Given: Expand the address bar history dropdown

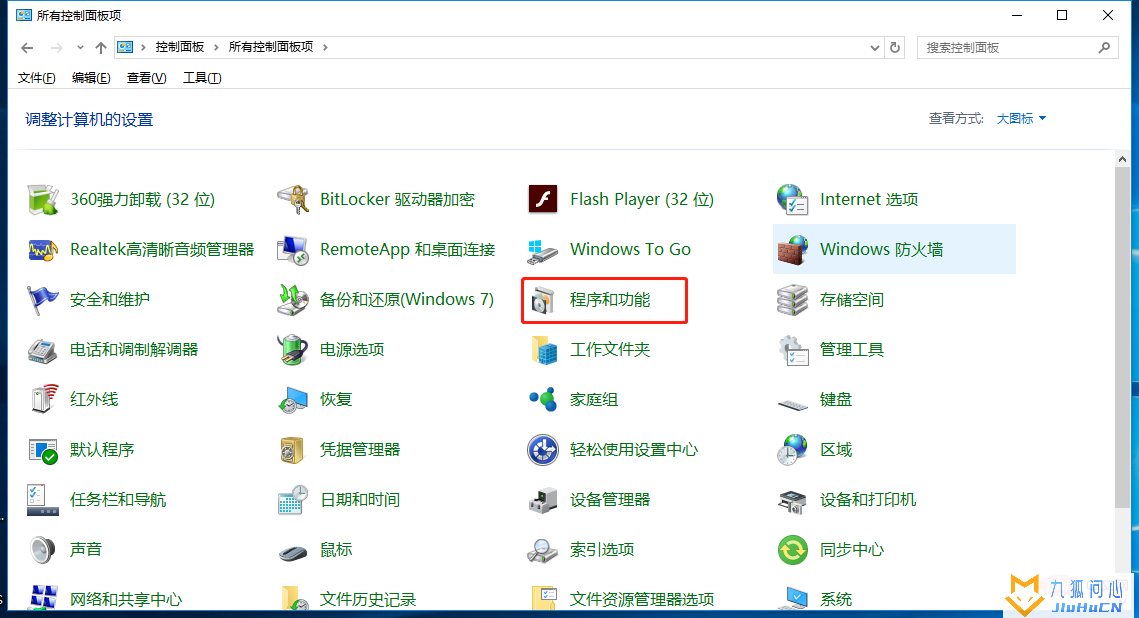Looking at the screenshot, I should tap(875, 47).
